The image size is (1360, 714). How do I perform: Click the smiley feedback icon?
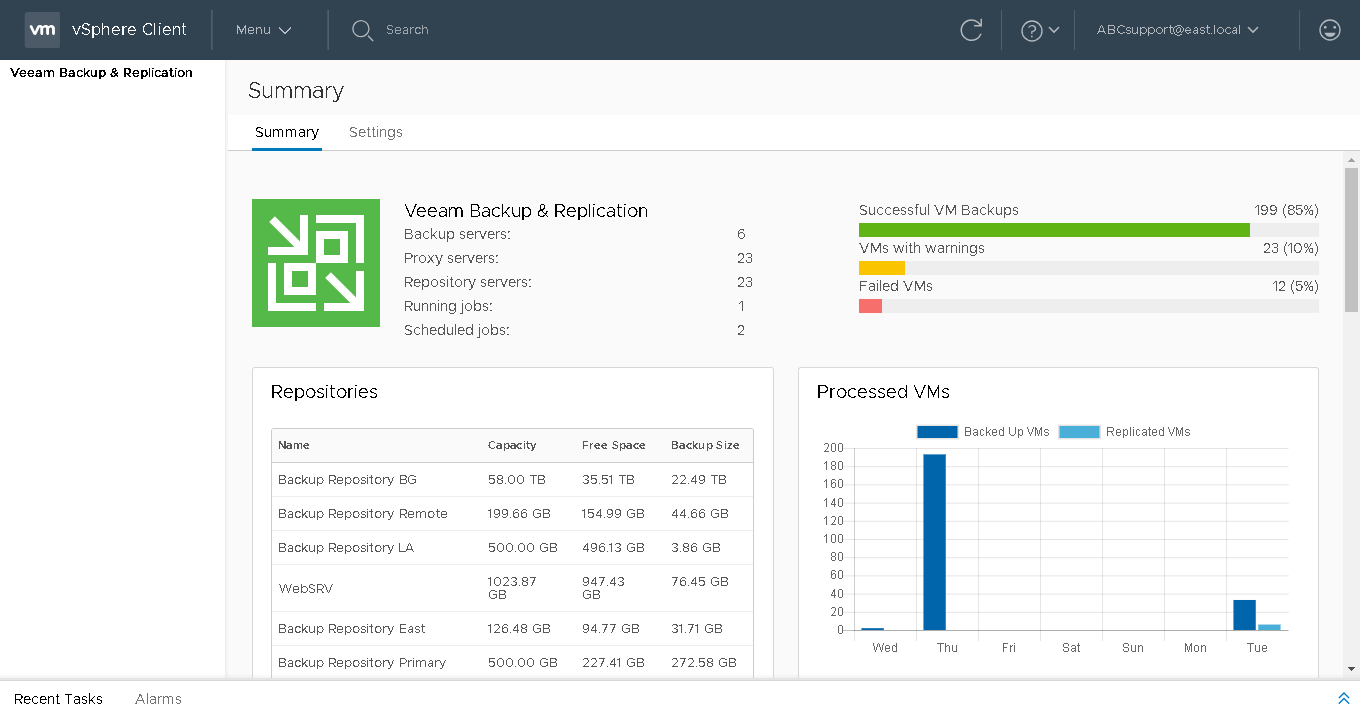click(x=1330, y=30)
